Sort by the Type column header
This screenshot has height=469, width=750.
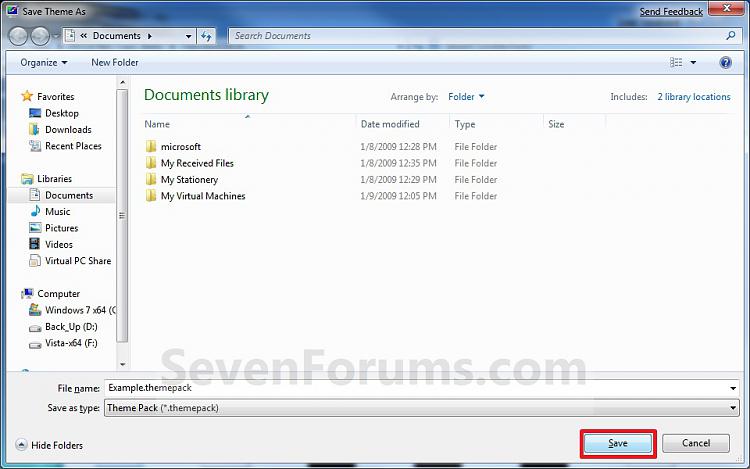(465, 124)
